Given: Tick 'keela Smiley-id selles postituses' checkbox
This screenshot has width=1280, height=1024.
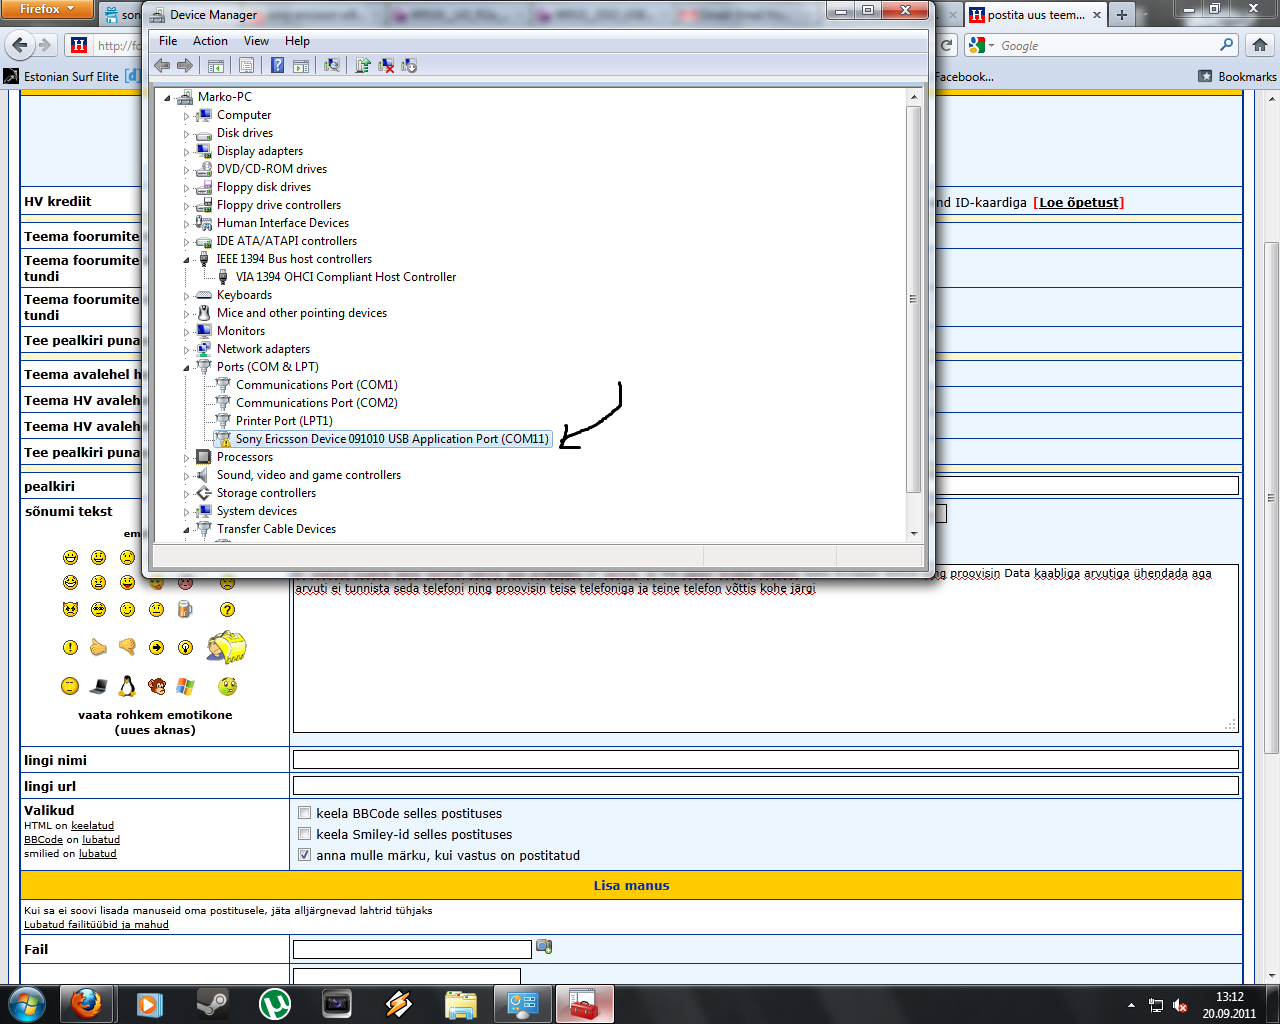Looking at the screenshot, I should [x=305, y=834].
